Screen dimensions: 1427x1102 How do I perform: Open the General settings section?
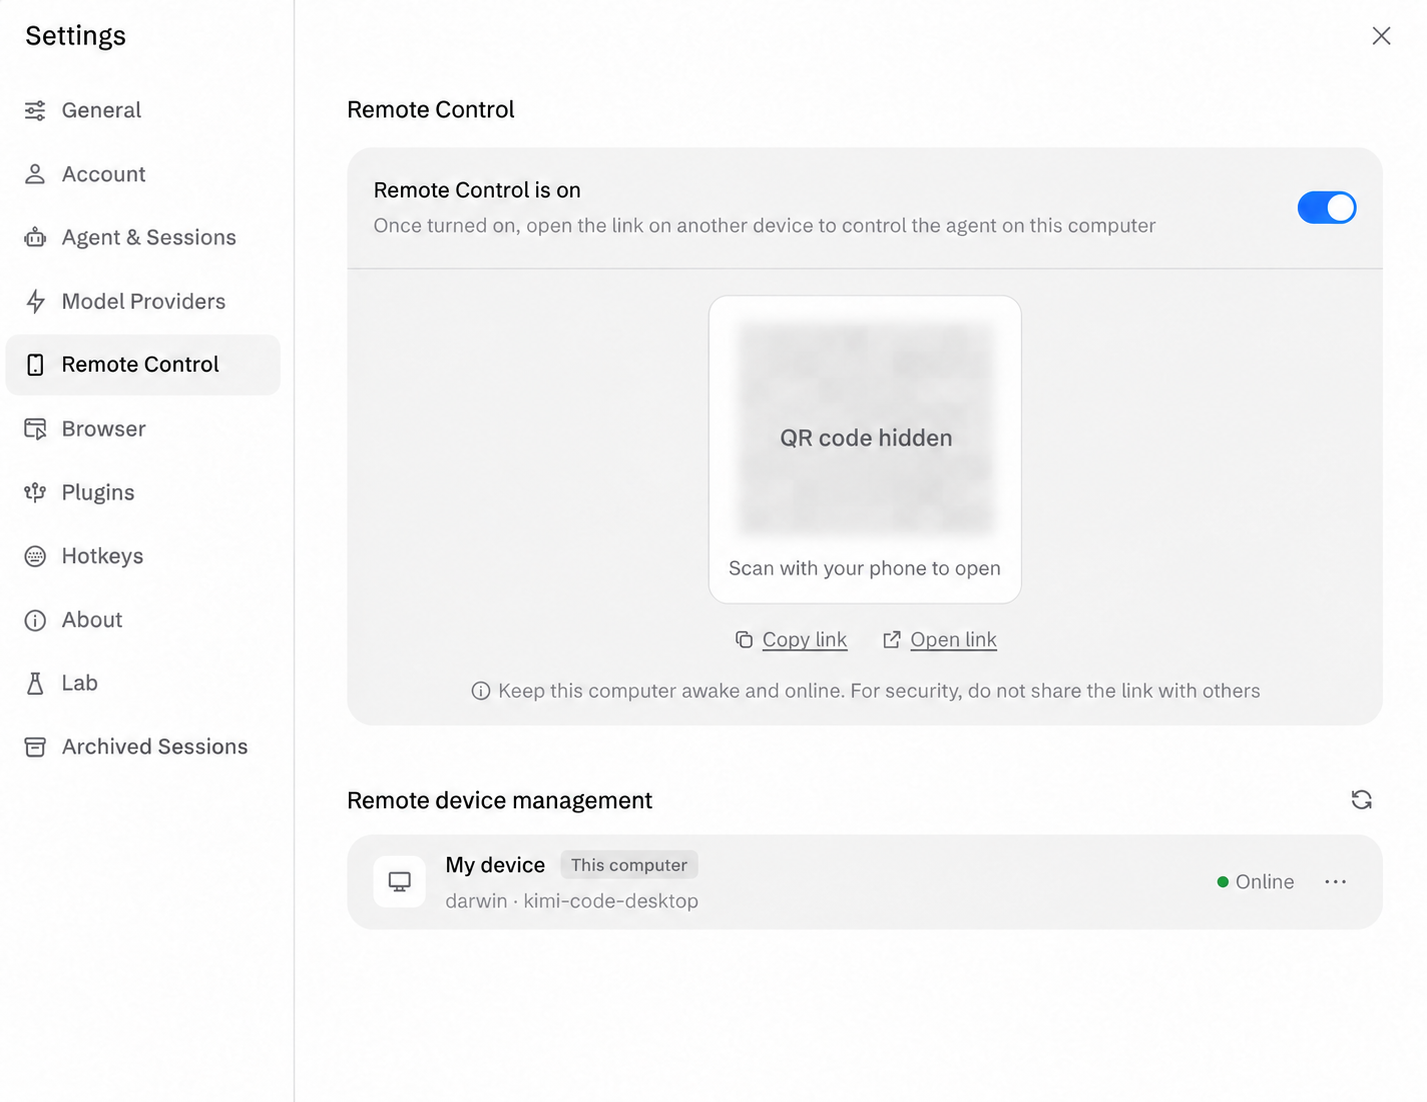(x=143, y=110)
